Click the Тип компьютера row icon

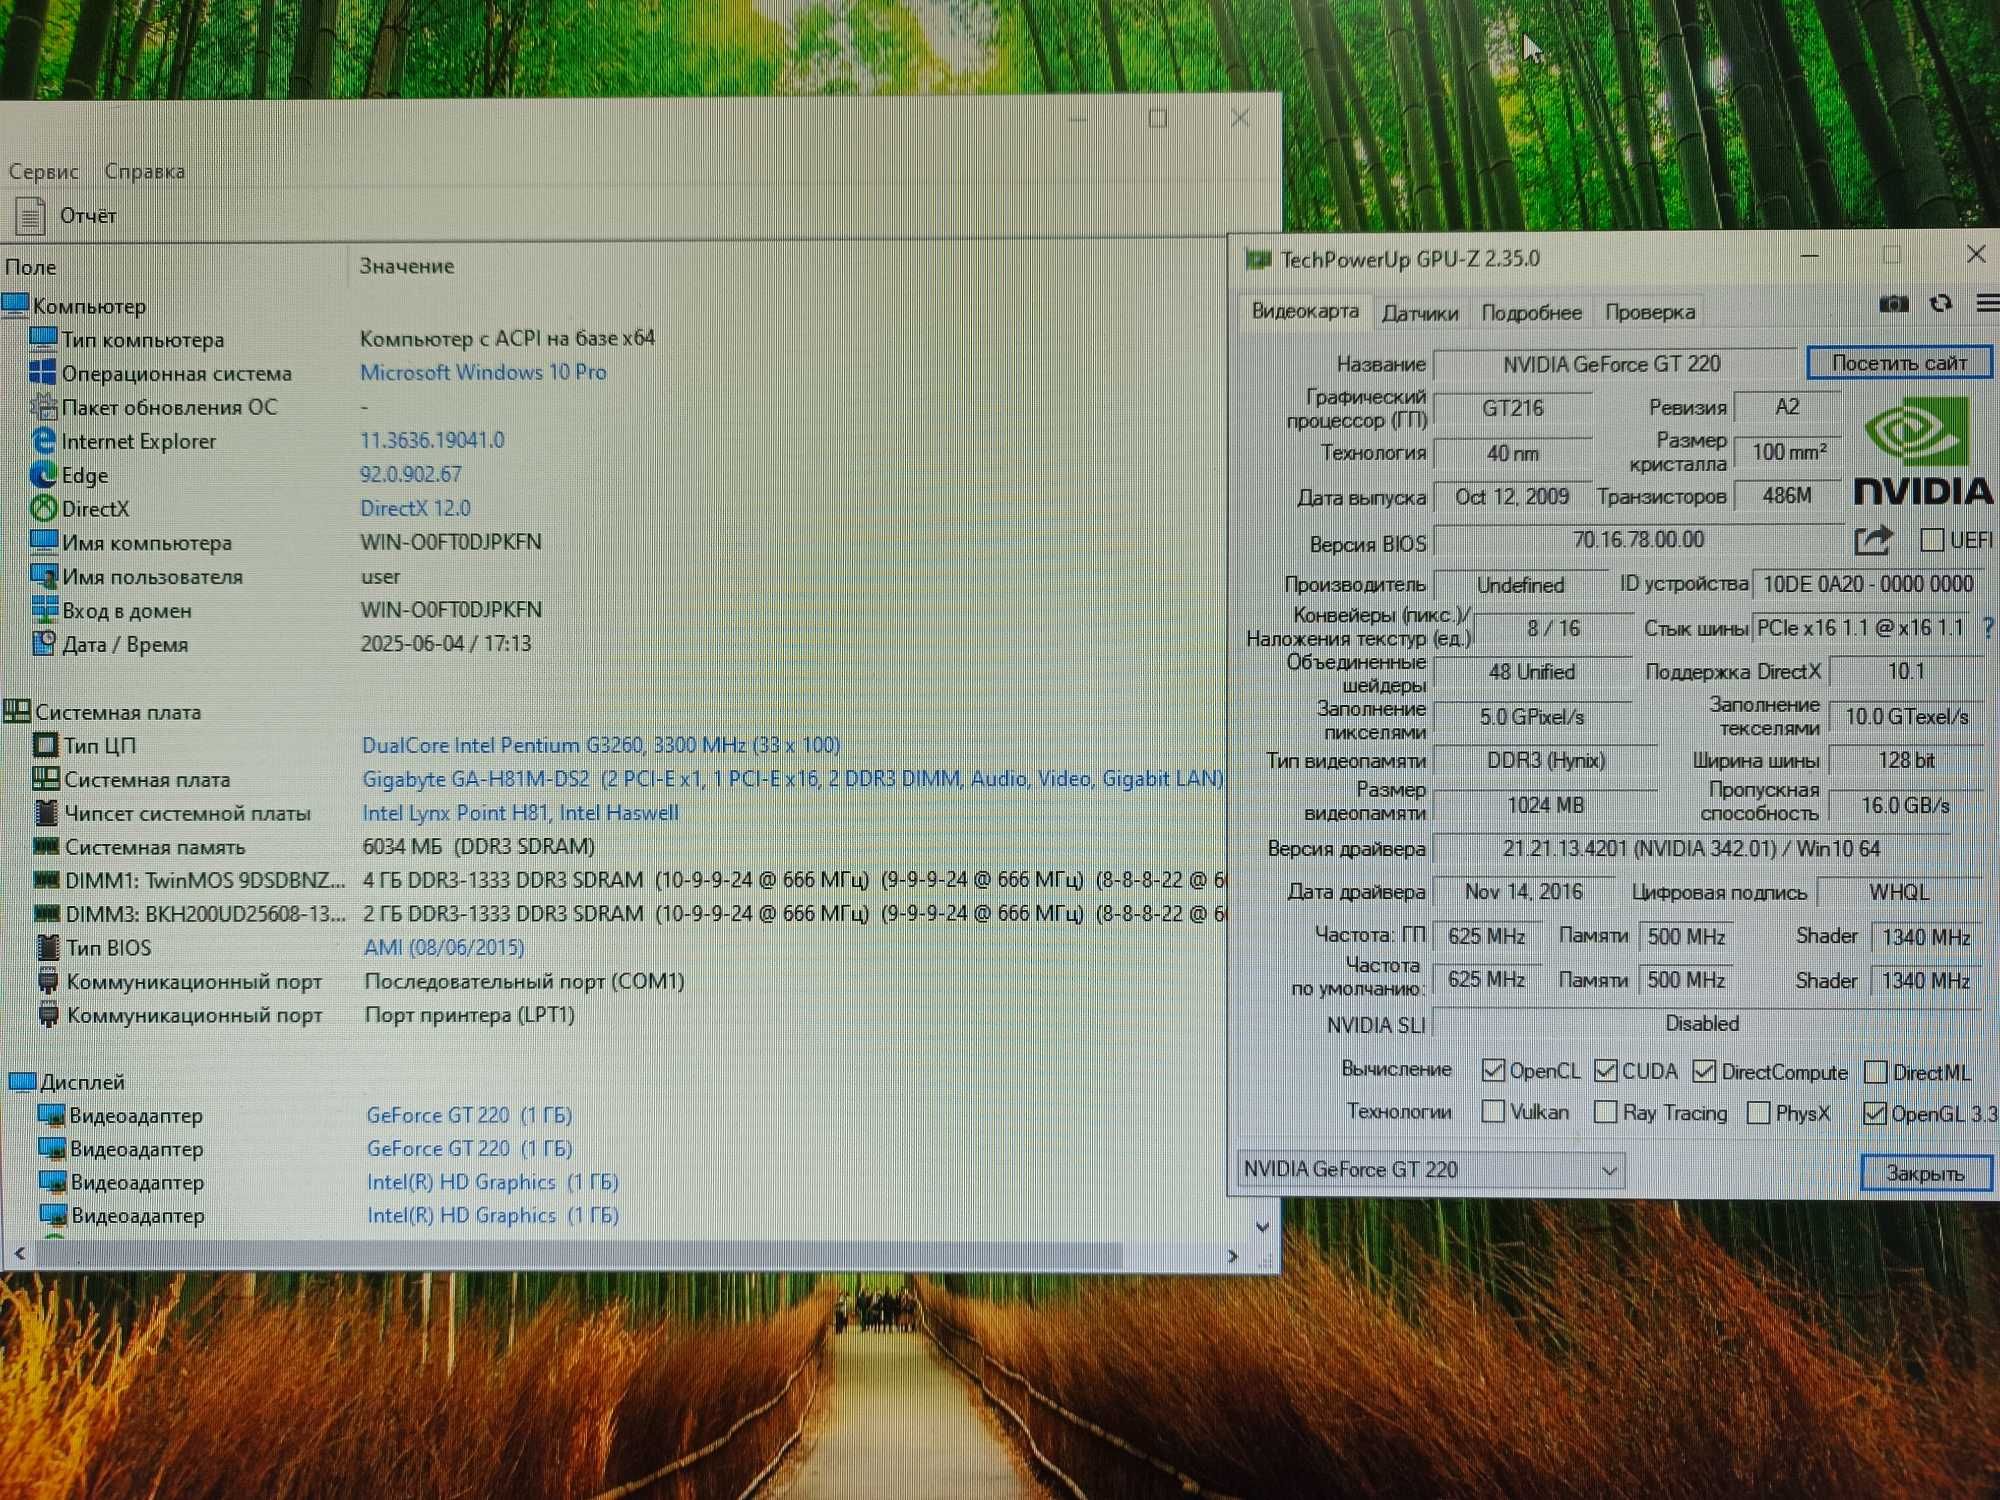pyautogui.click(x=43, y=339)
